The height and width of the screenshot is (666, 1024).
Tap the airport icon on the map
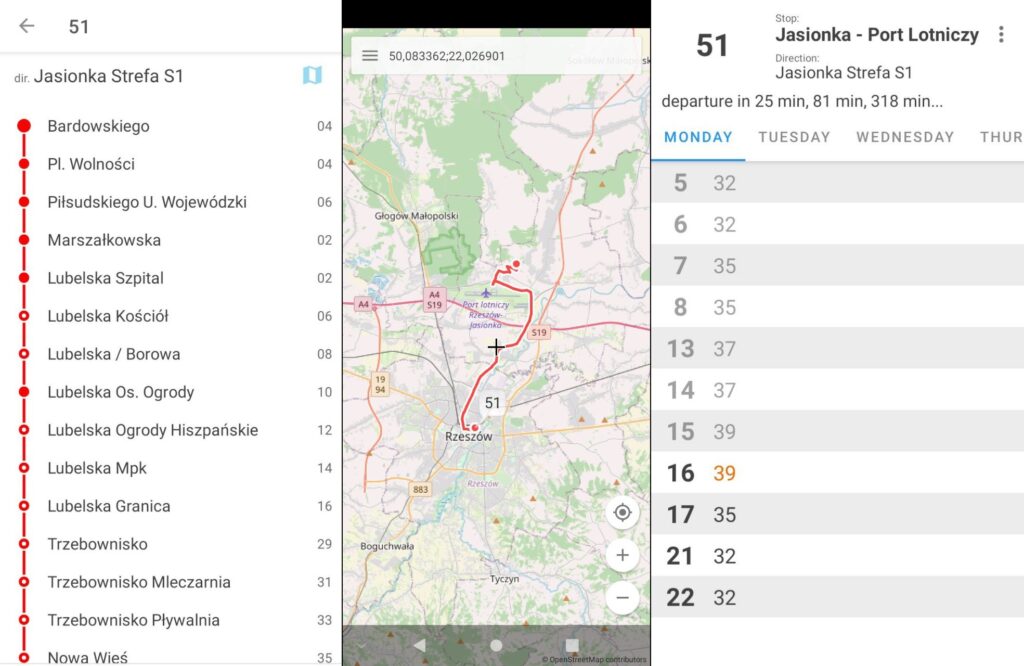click(x=485, y=293)
